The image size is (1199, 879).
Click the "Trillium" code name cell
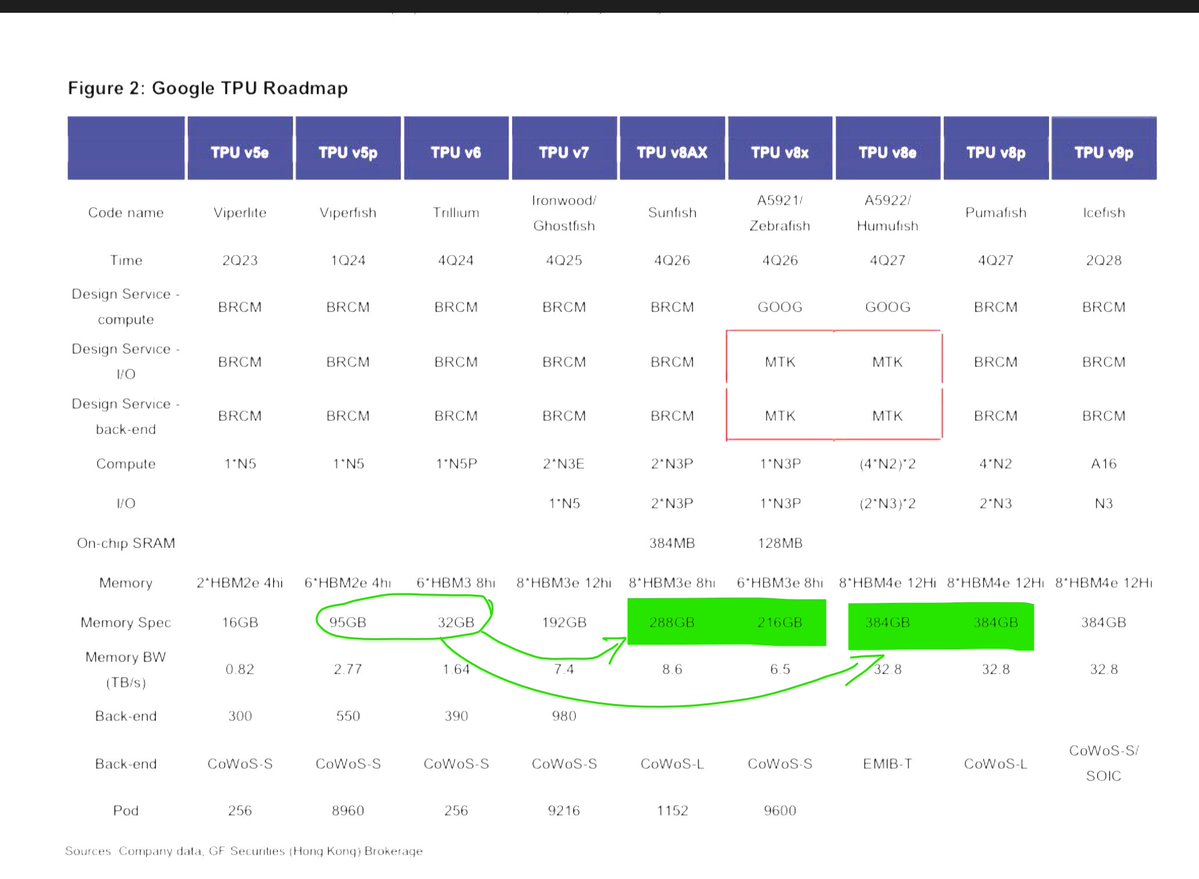point(456,212)
